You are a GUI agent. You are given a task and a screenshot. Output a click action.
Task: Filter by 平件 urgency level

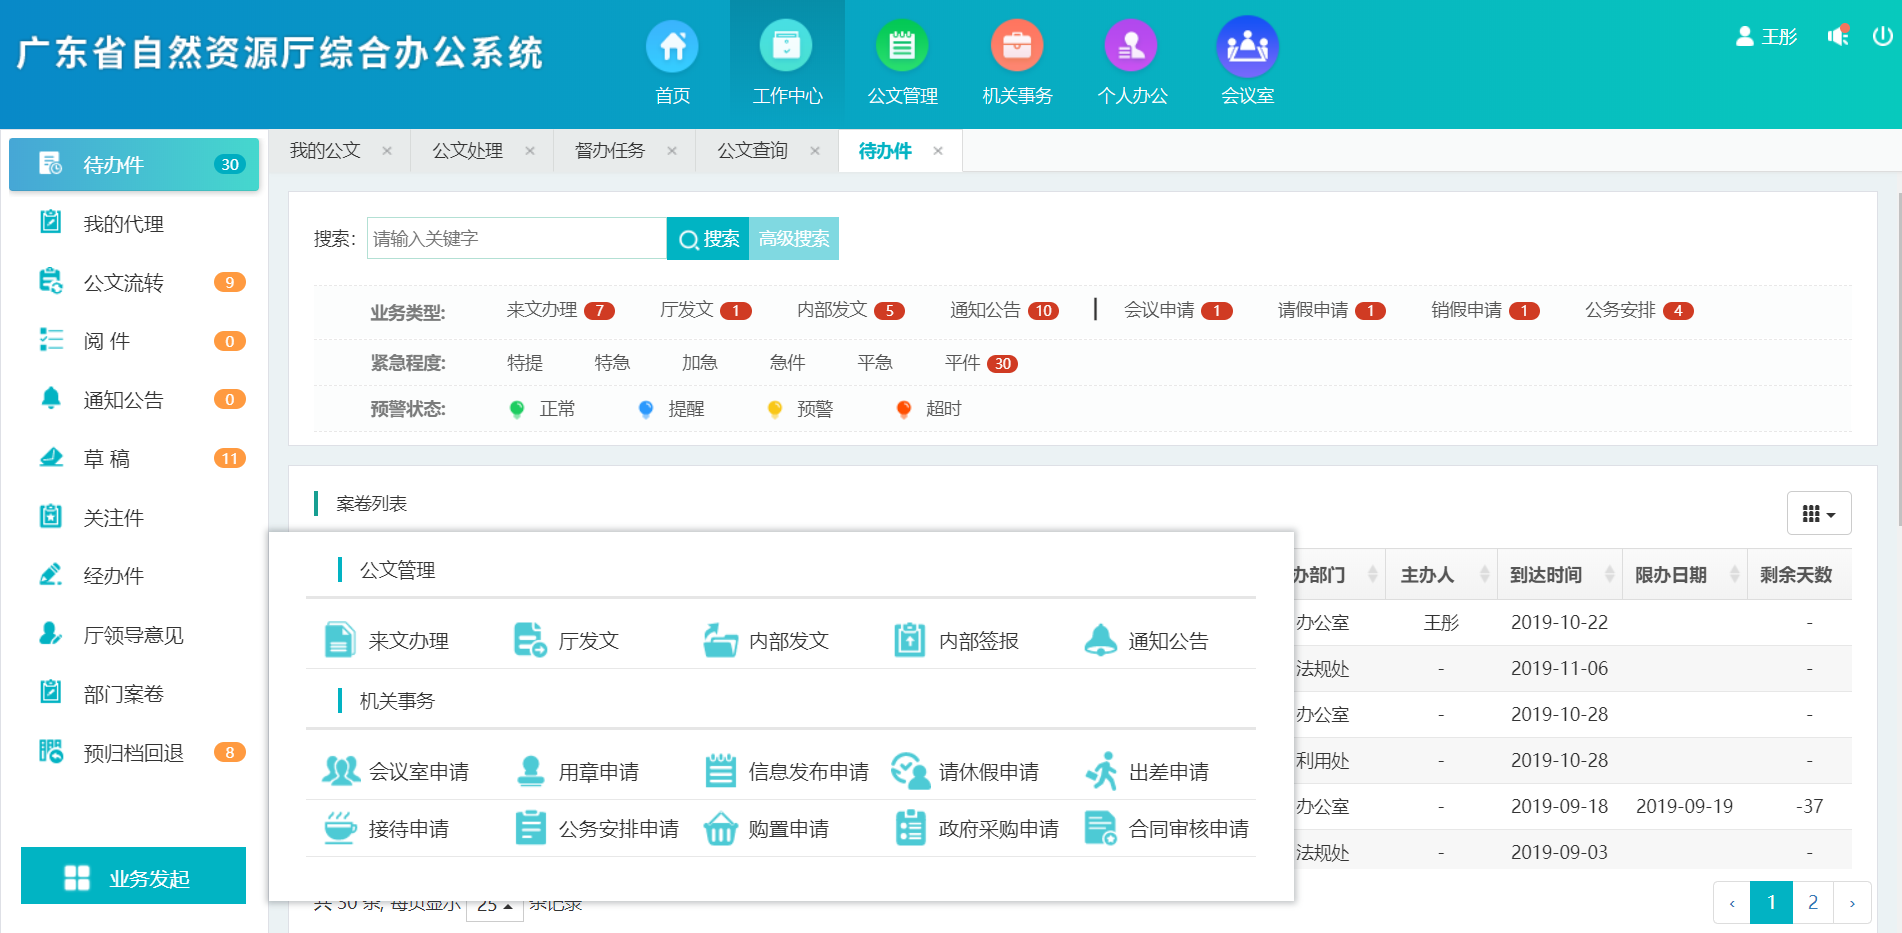(x=963, y=363)
